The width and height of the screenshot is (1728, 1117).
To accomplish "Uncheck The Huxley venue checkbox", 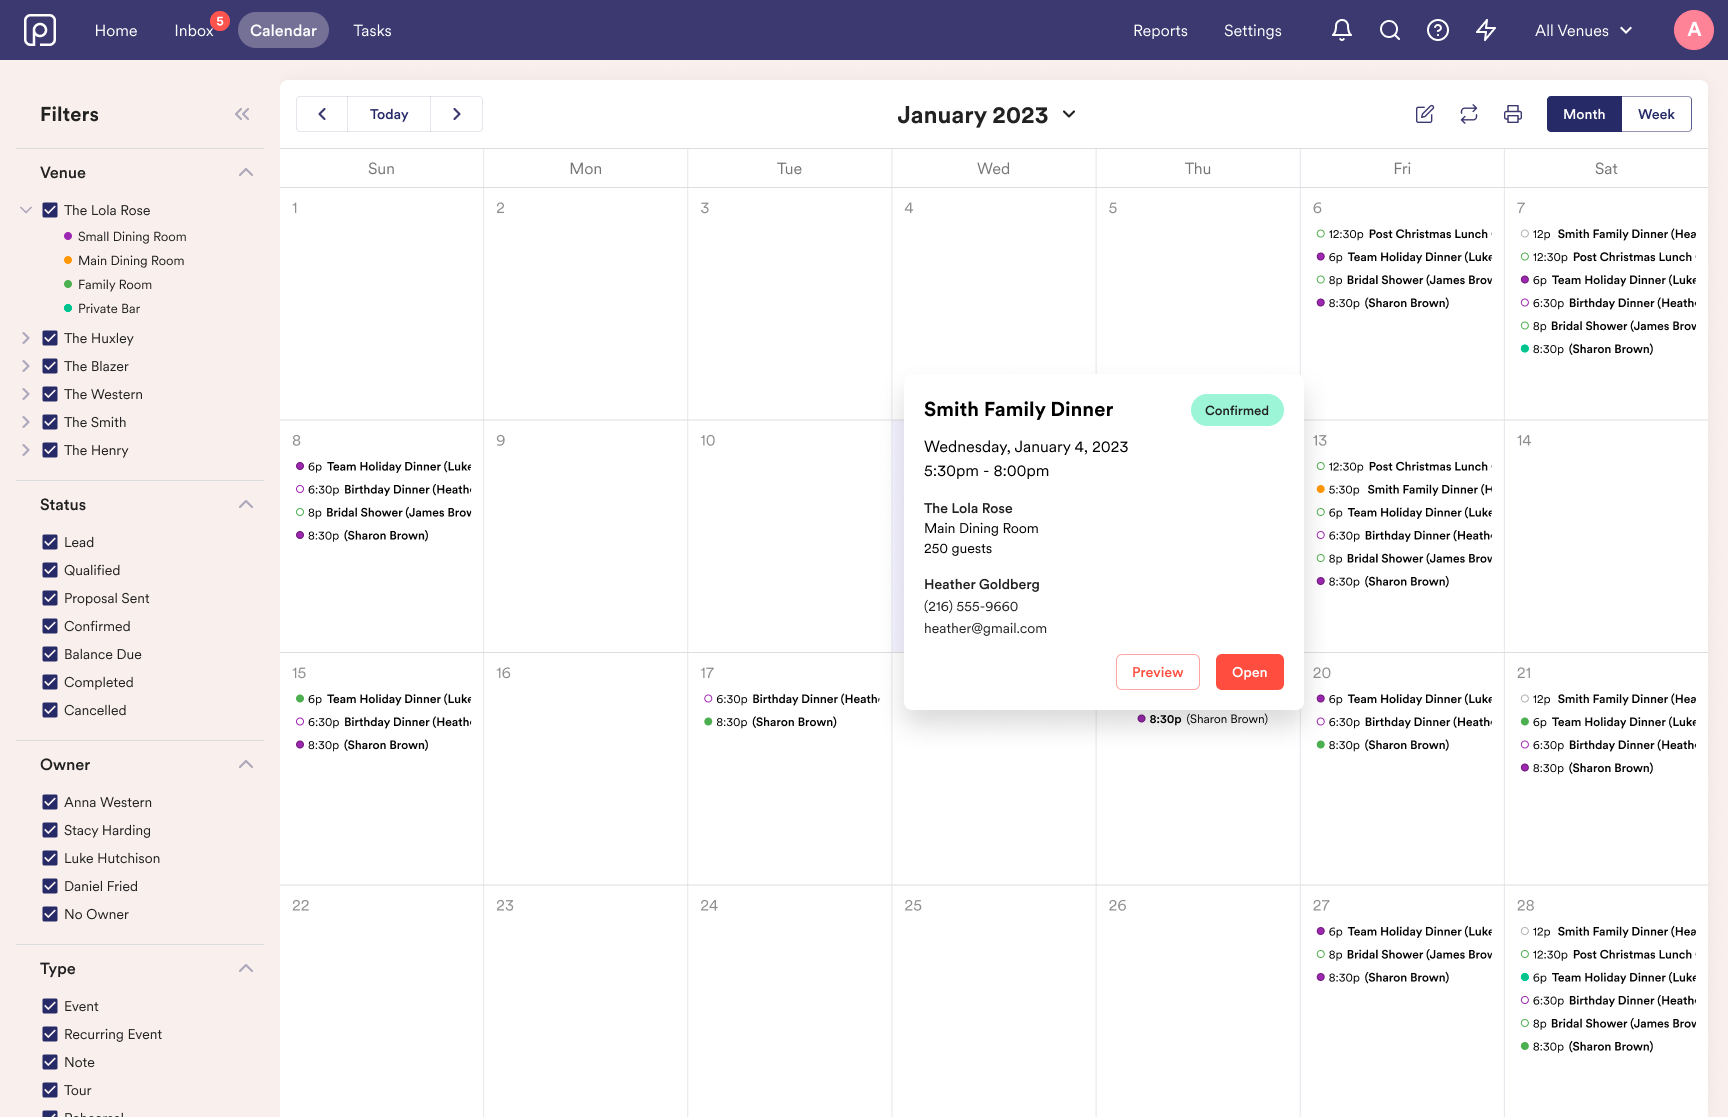I will pyautogui.click(x=50, y=338).
